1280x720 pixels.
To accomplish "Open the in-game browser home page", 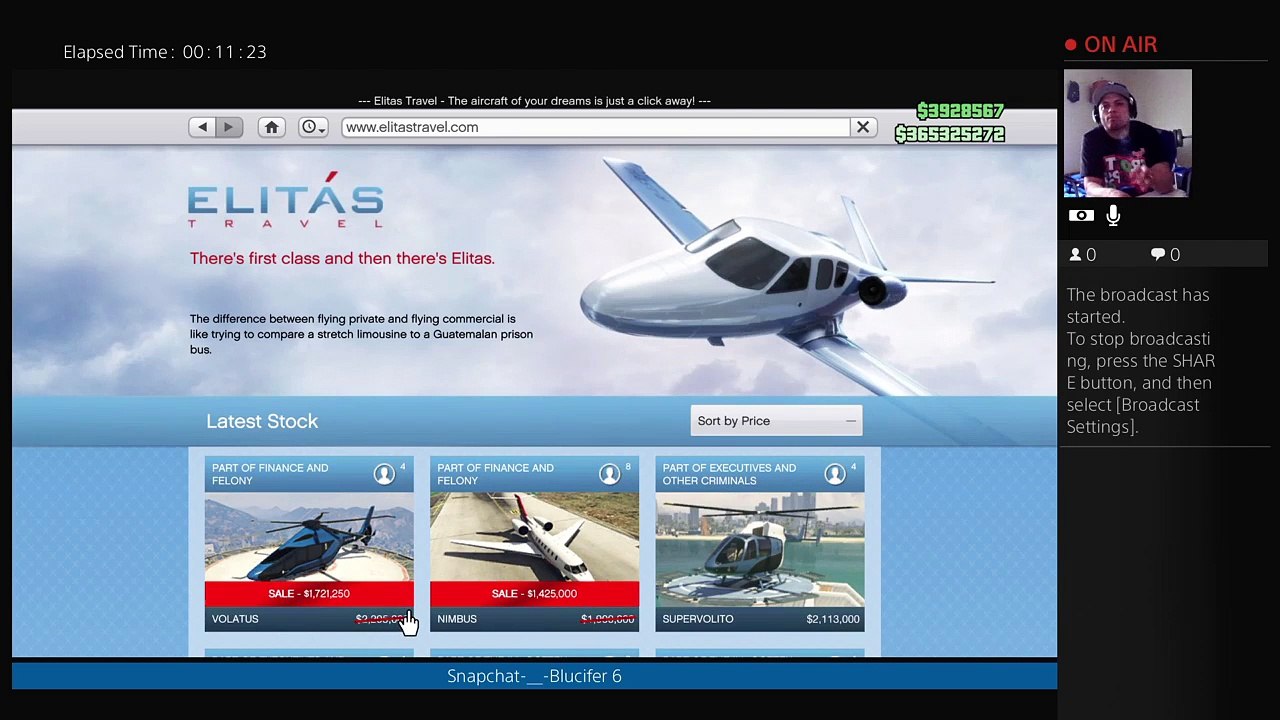I will [271, 127].
